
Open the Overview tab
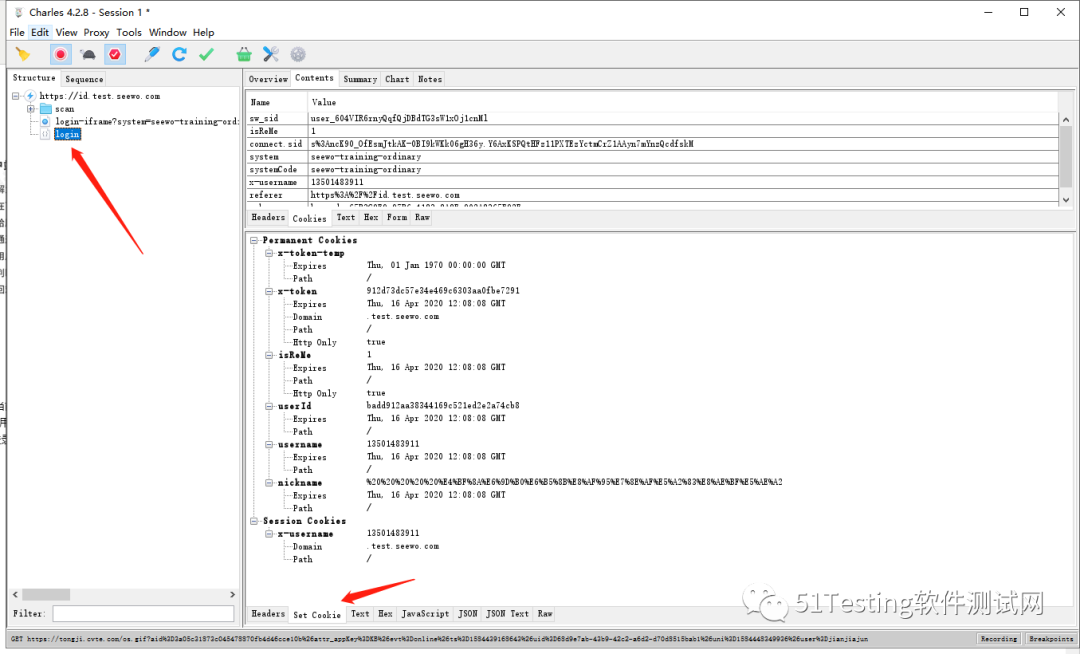pyautogui.click(x=268, y=79)
